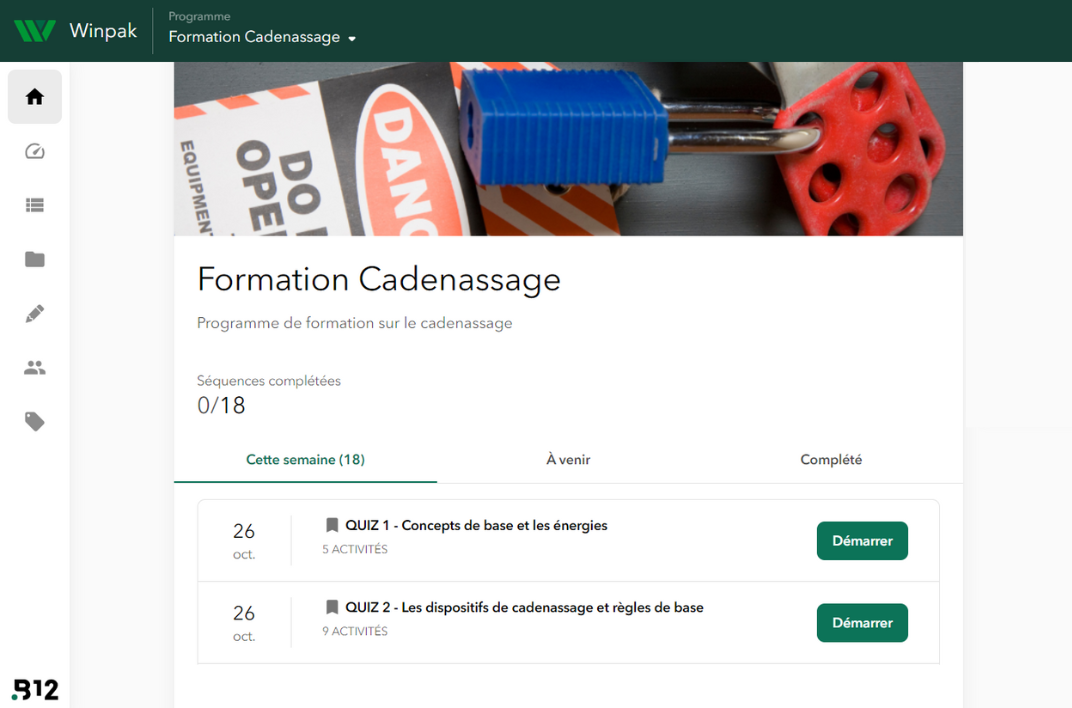Screen dimensions: 1072x708
Task: Open the Complété tab
Action: 831,459
